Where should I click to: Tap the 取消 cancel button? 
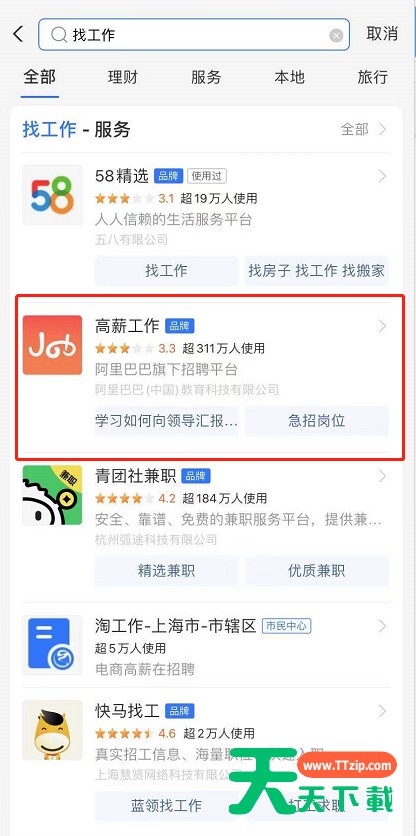click(x=382, y=34)
